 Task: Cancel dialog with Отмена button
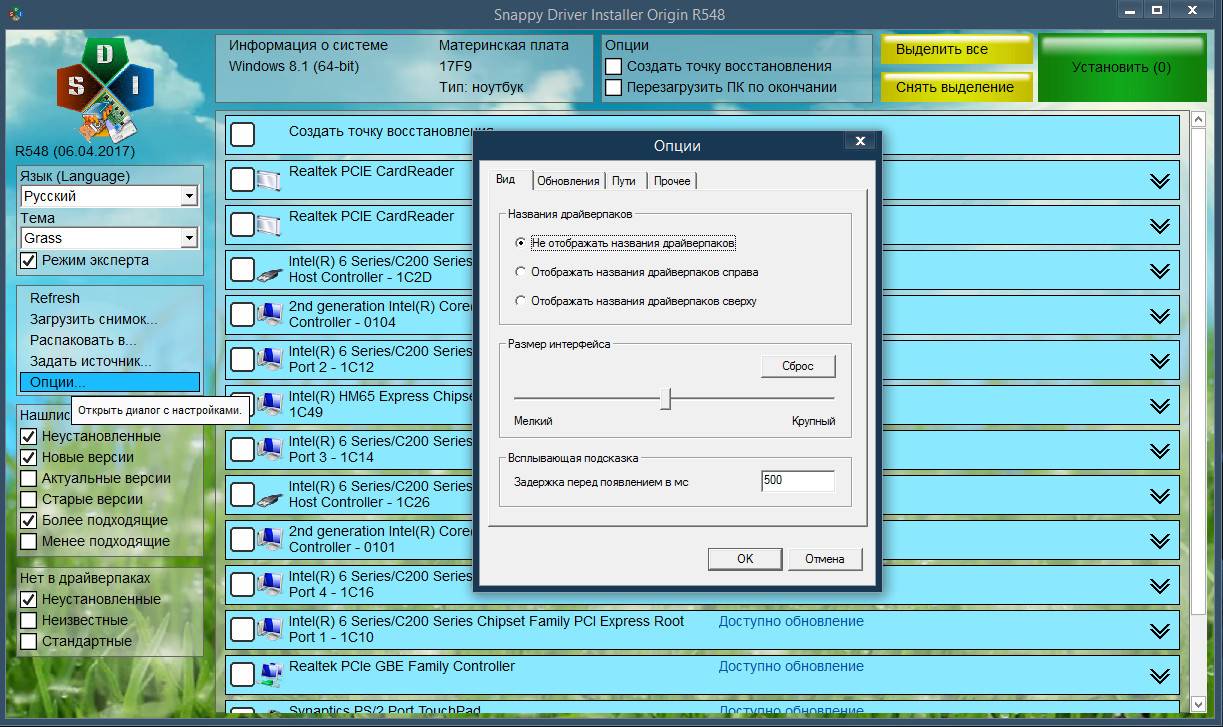(825, 559)
